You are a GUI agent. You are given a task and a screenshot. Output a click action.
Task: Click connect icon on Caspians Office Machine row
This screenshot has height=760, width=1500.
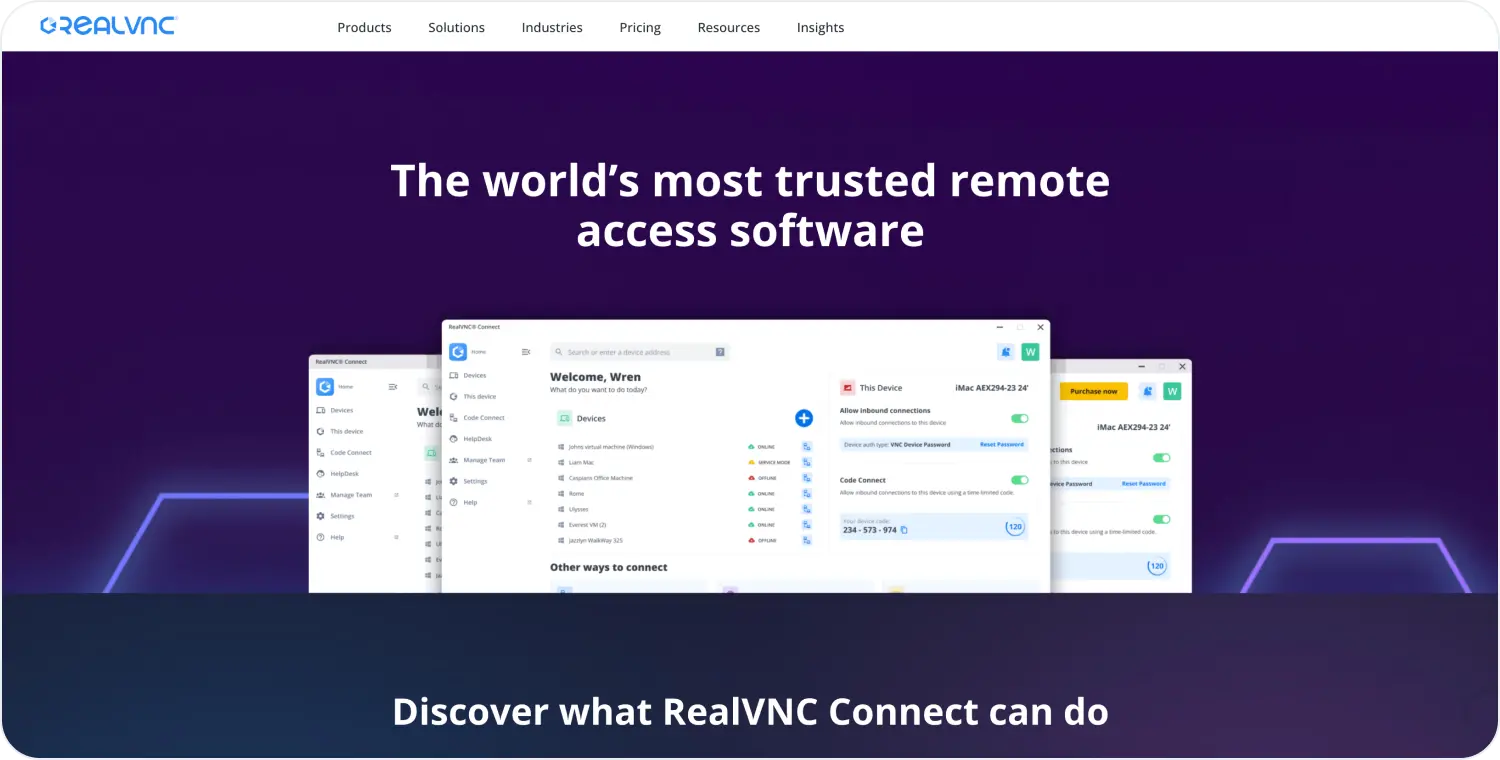tap(807, 478)
